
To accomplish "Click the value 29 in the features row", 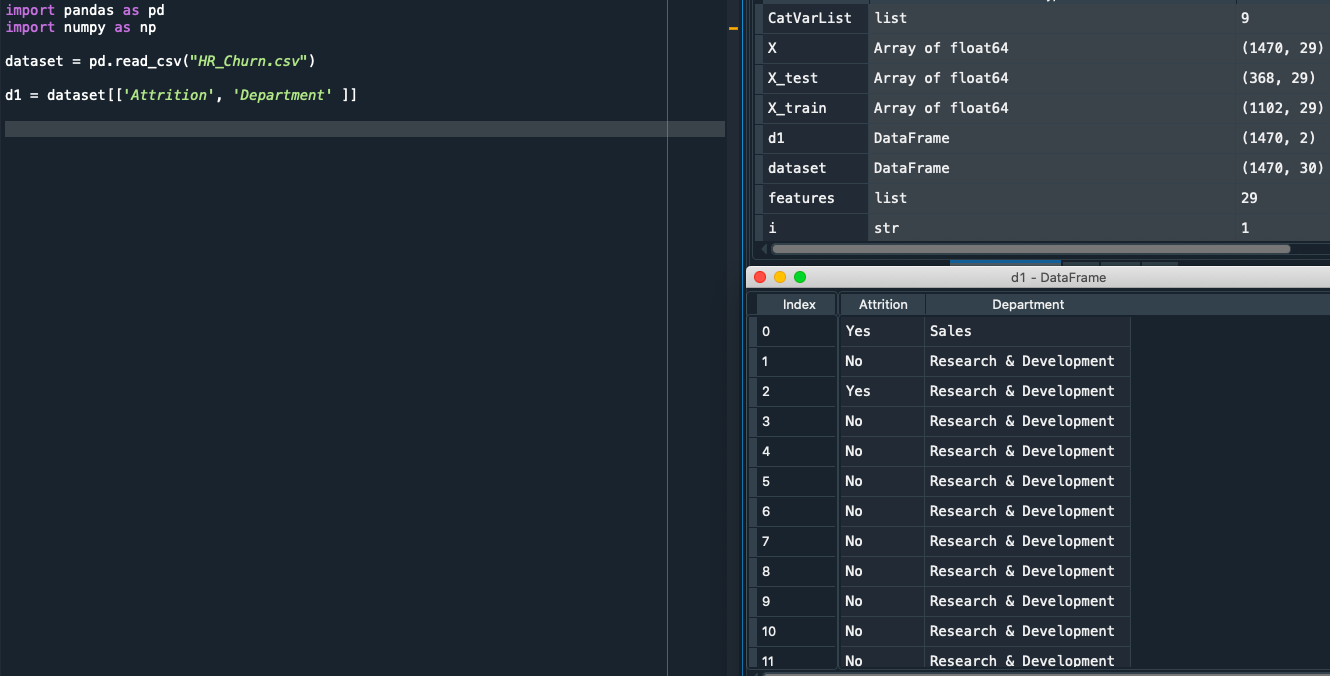I will point(1249,198).
